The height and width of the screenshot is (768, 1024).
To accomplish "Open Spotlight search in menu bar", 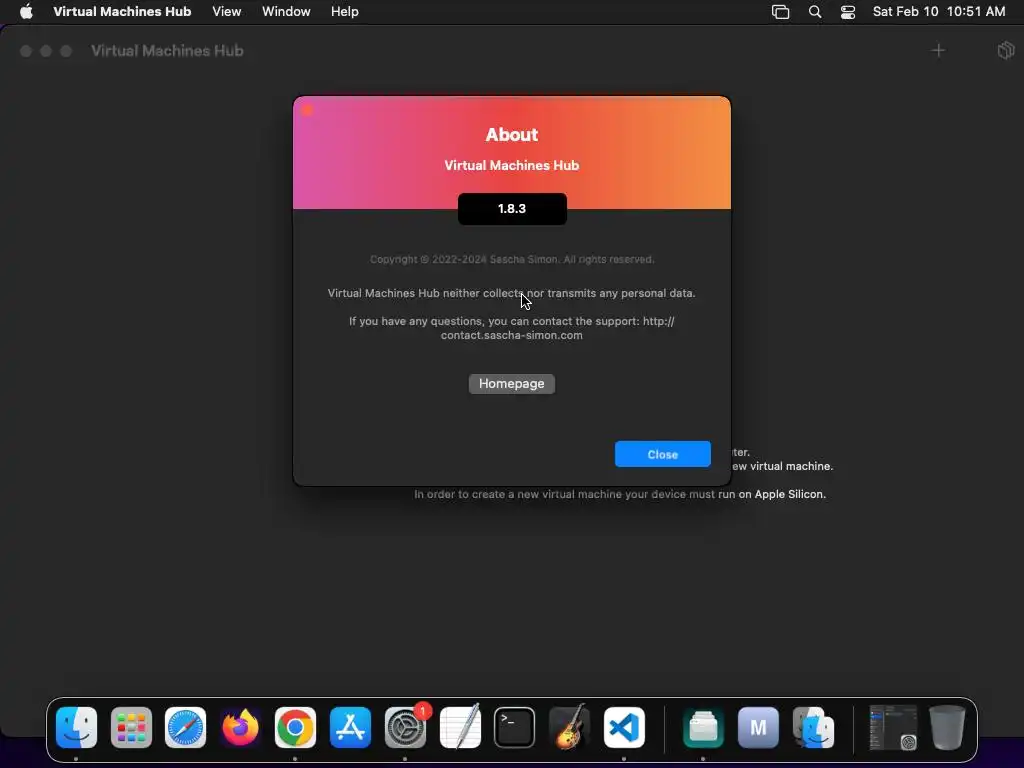I will [814, 12].
